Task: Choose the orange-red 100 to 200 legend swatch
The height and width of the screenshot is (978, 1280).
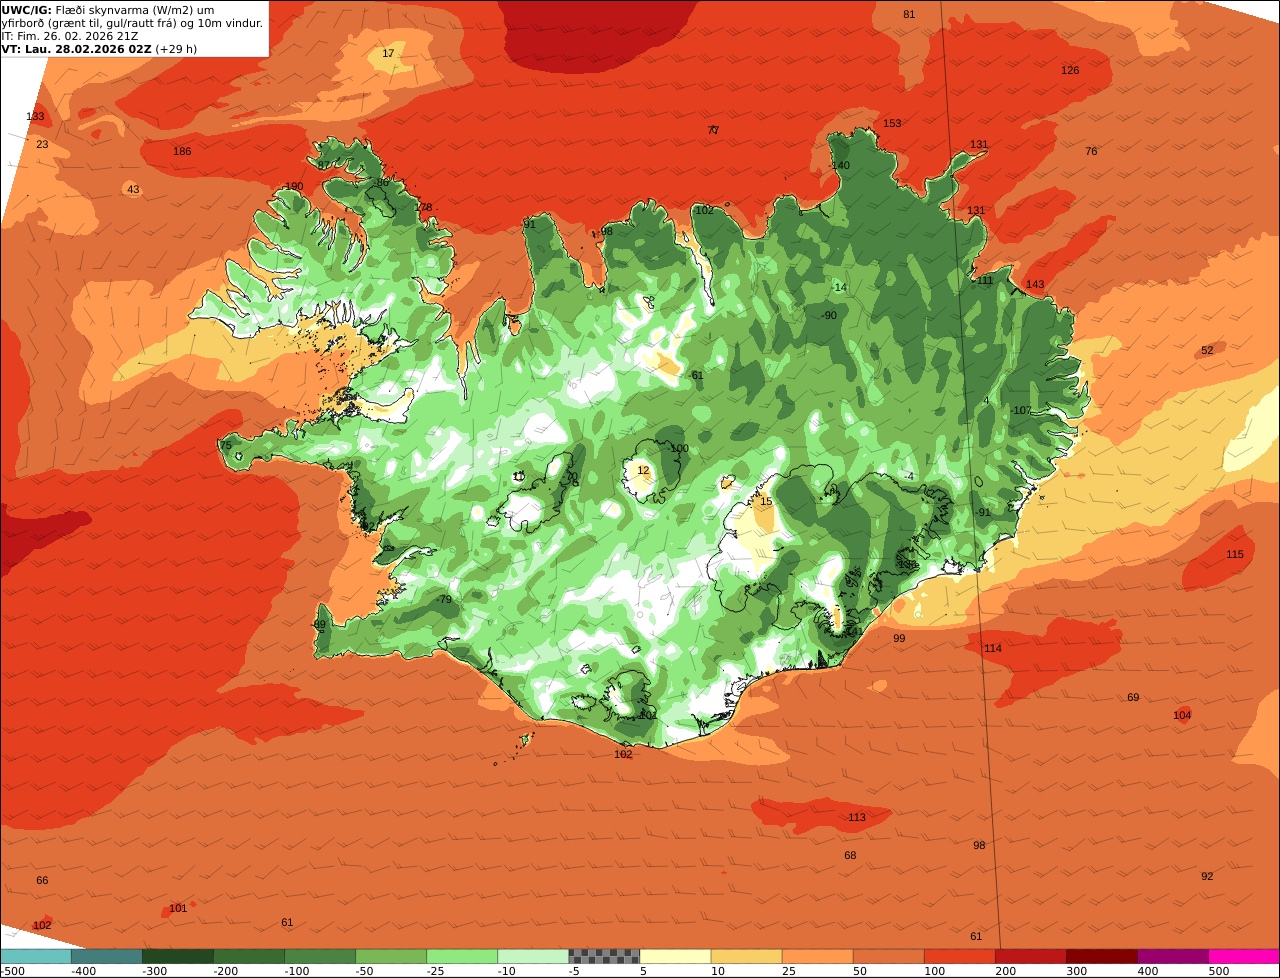Action: [x=960, y=956]
